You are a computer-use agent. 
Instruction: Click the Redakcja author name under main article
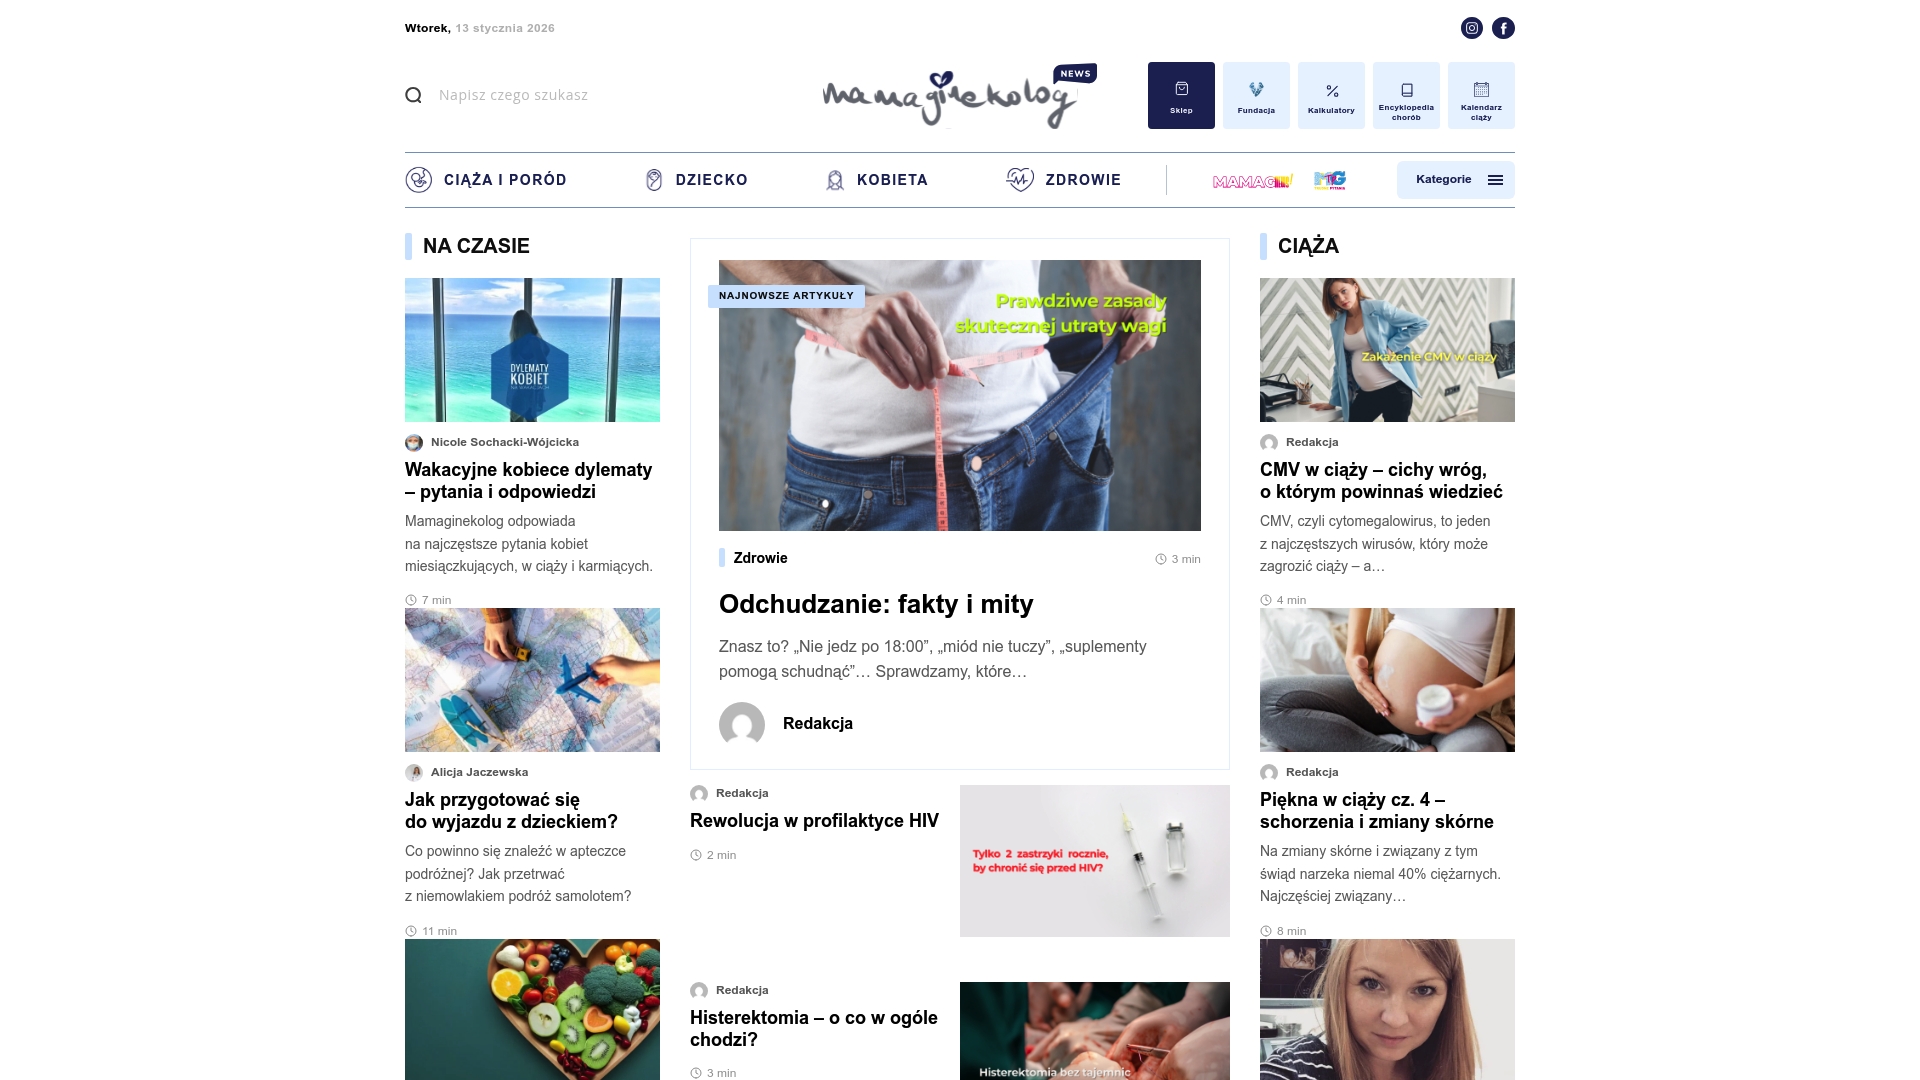818,724
